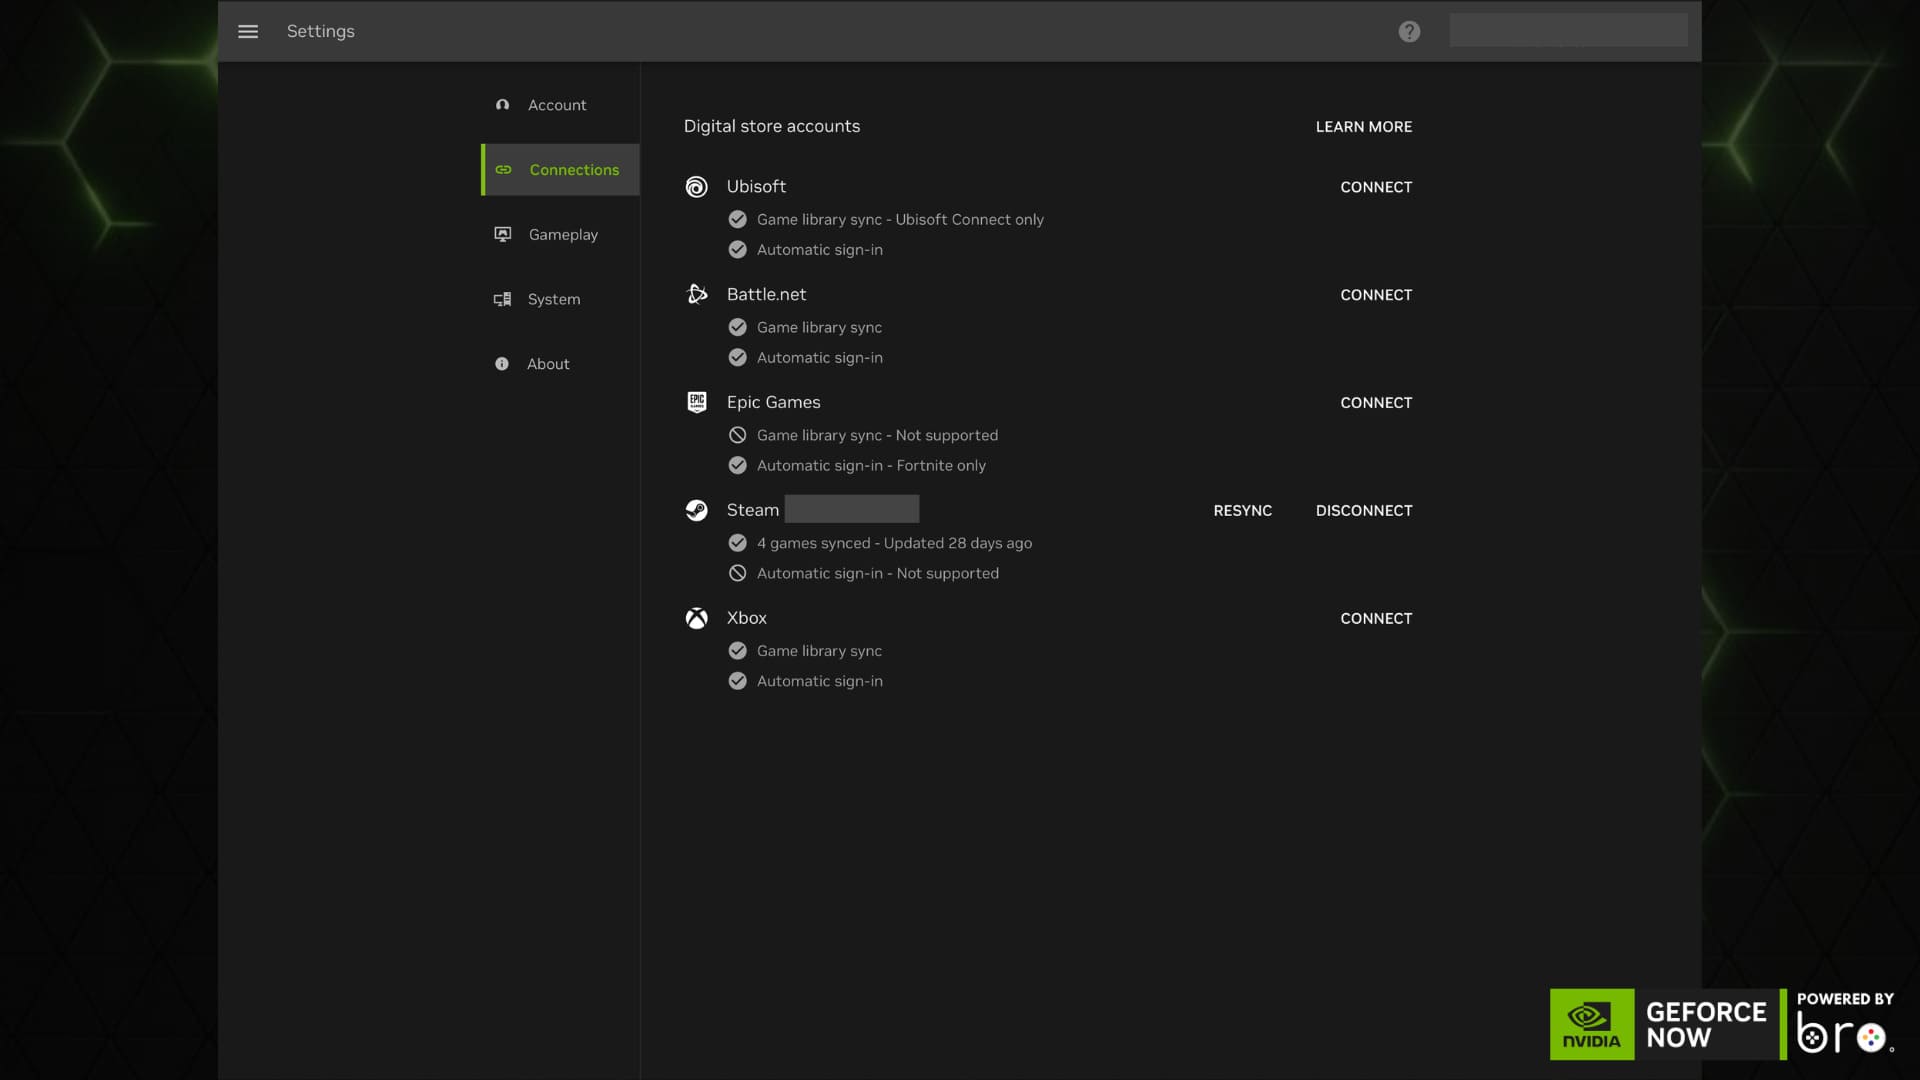This screenshot has height=1080, width=1920.
Task: Open the hamburger menu beside Settings
Action: pyautogui.click(x=248, y=31)
